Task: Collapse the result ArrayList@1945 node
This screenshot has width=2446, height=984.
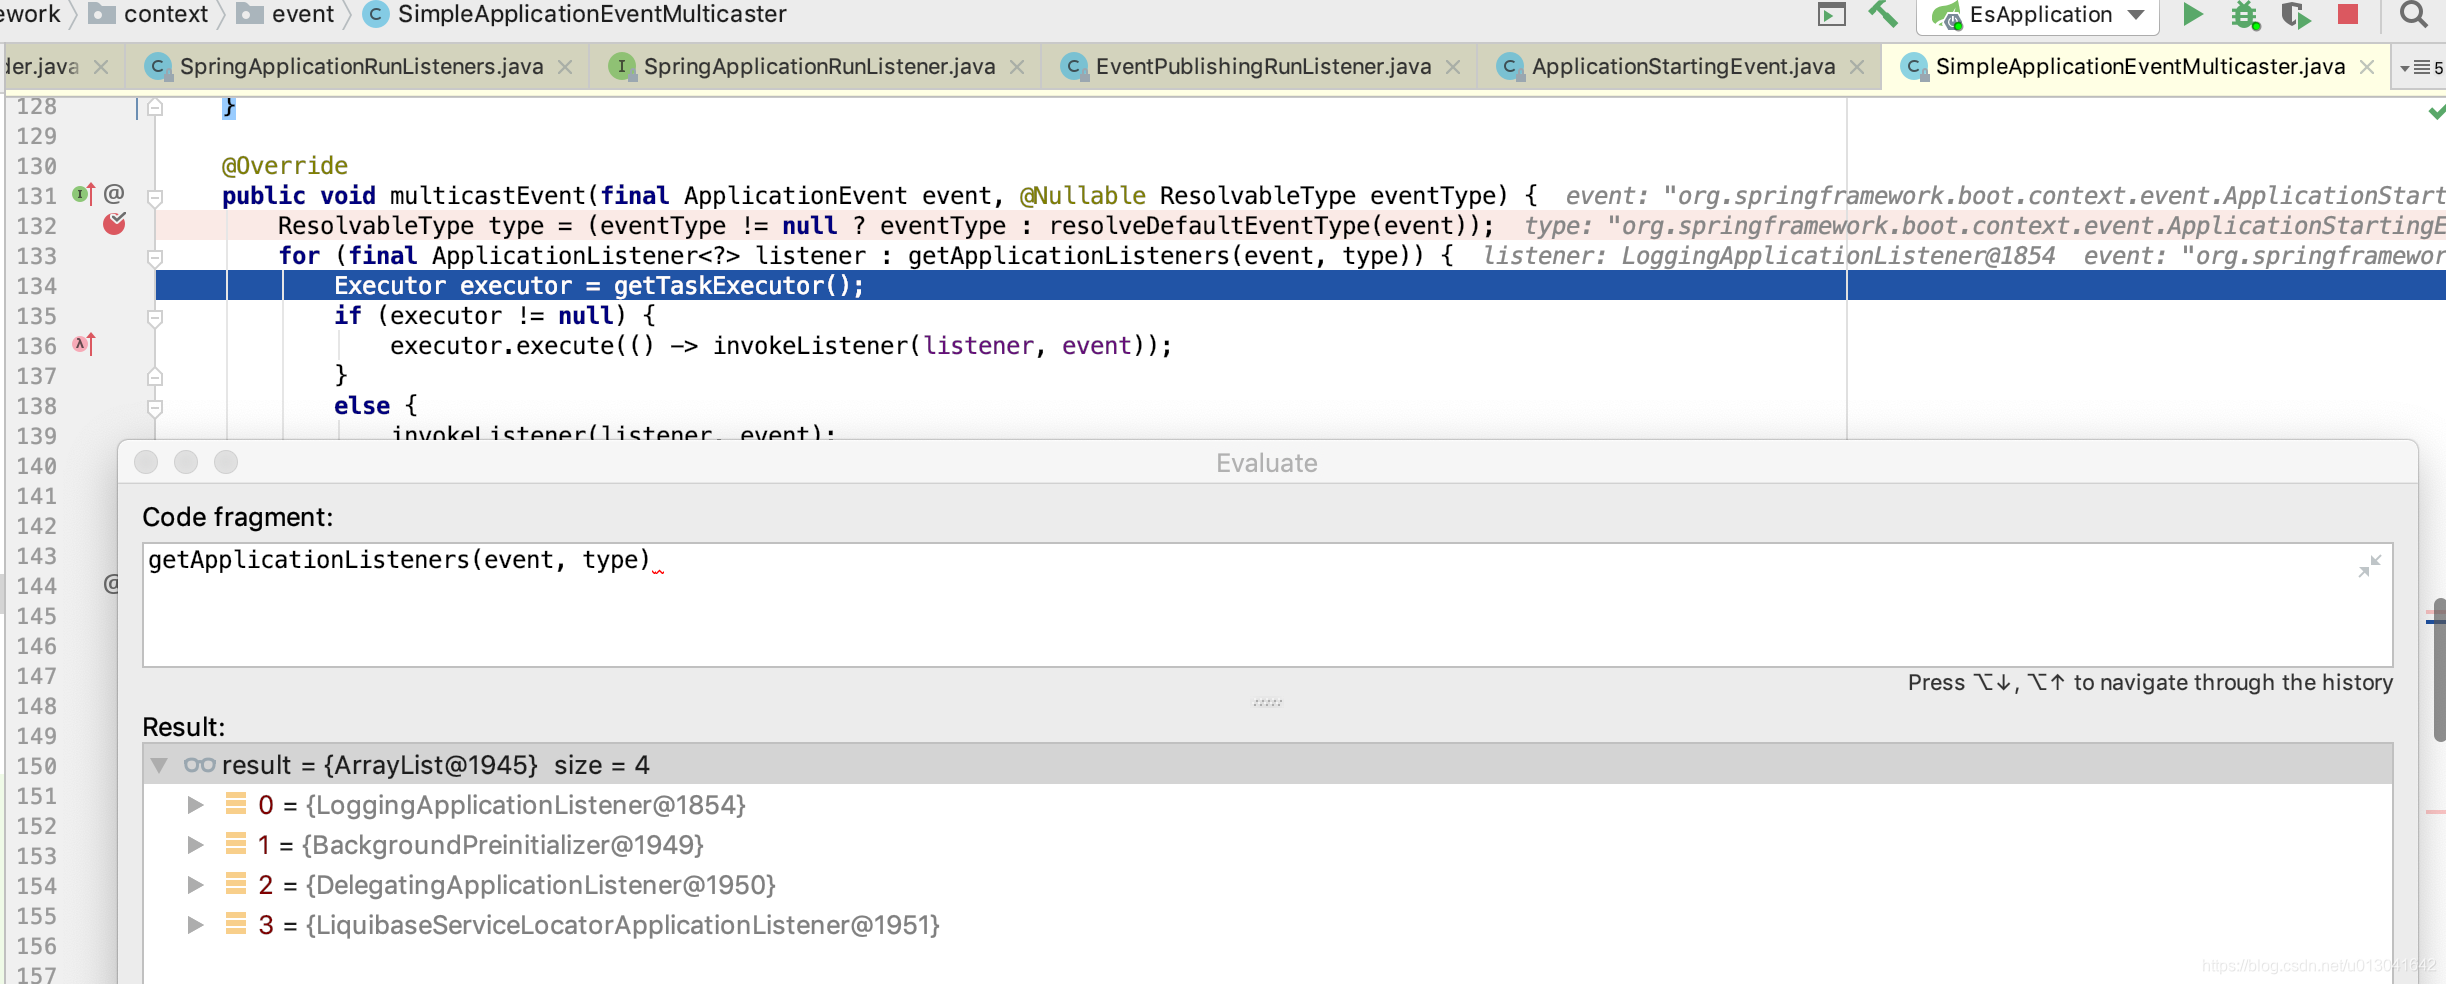Action: (158, 766)
